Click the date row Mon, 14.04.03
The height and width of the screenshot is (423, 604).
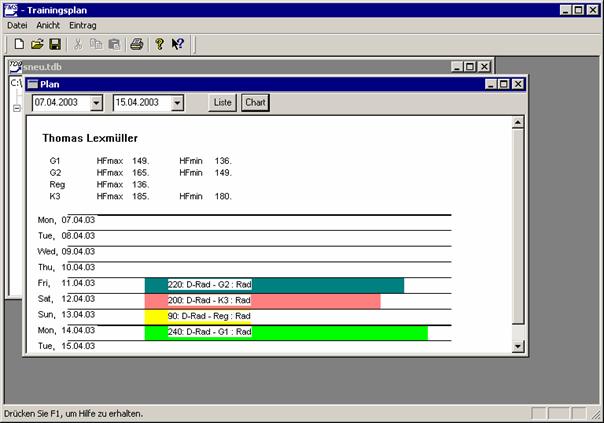tap(66, 331)
